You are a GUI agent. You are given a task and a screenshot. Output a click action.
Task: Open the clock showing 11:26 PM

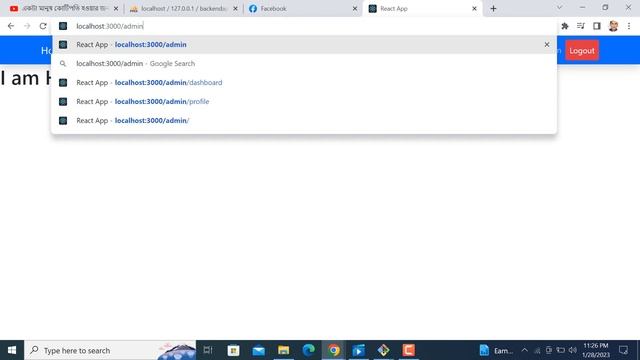pyautogui.click(x=596, y=350)
